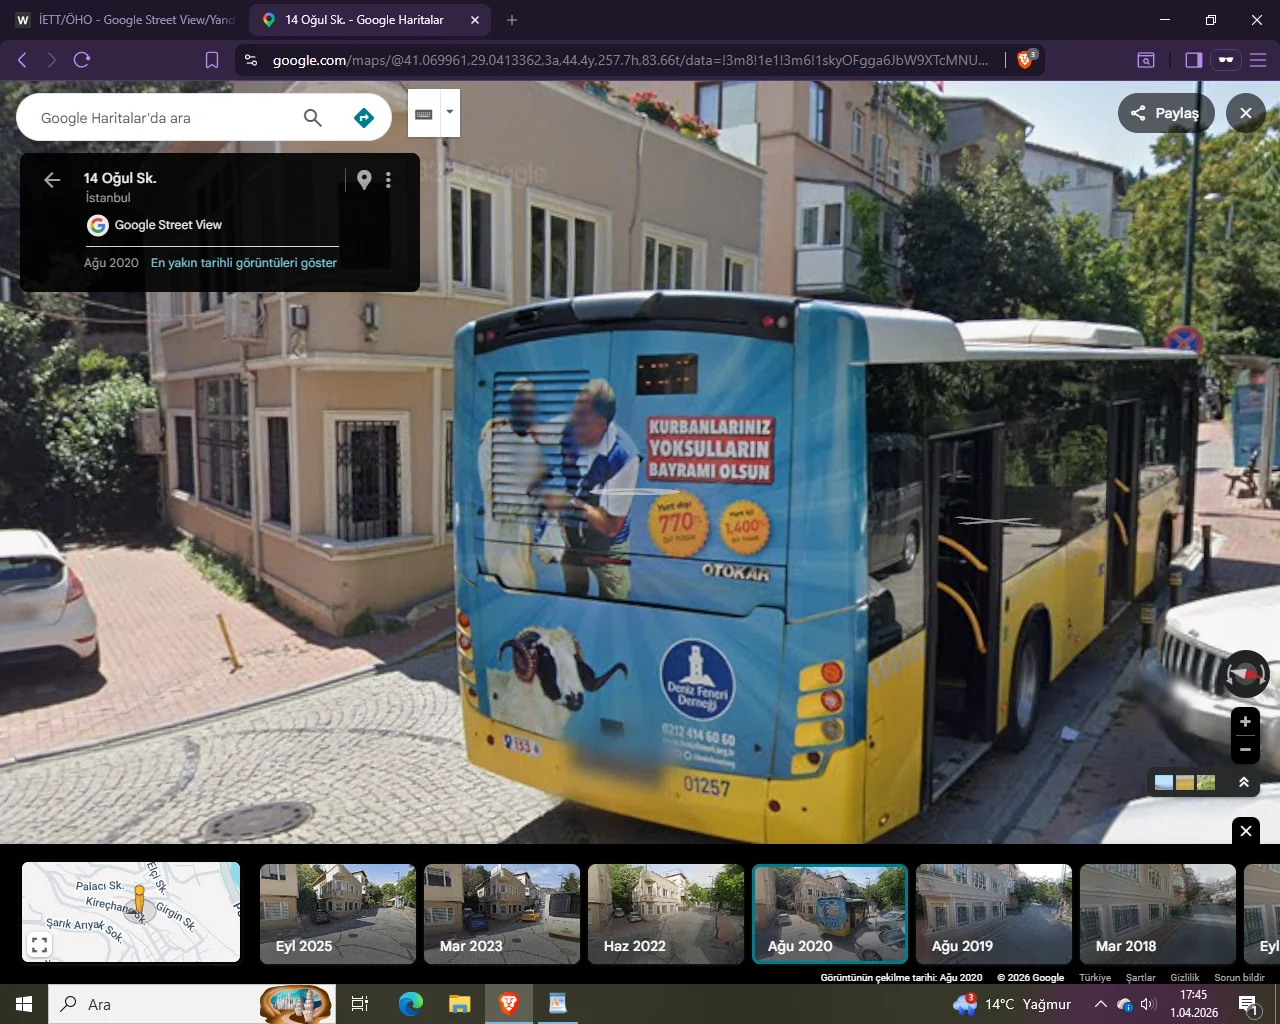Click the search magnifier icon in Maps
Image resolution: width=1280 pixels, height=1024 pixels.
pos(313,118)
